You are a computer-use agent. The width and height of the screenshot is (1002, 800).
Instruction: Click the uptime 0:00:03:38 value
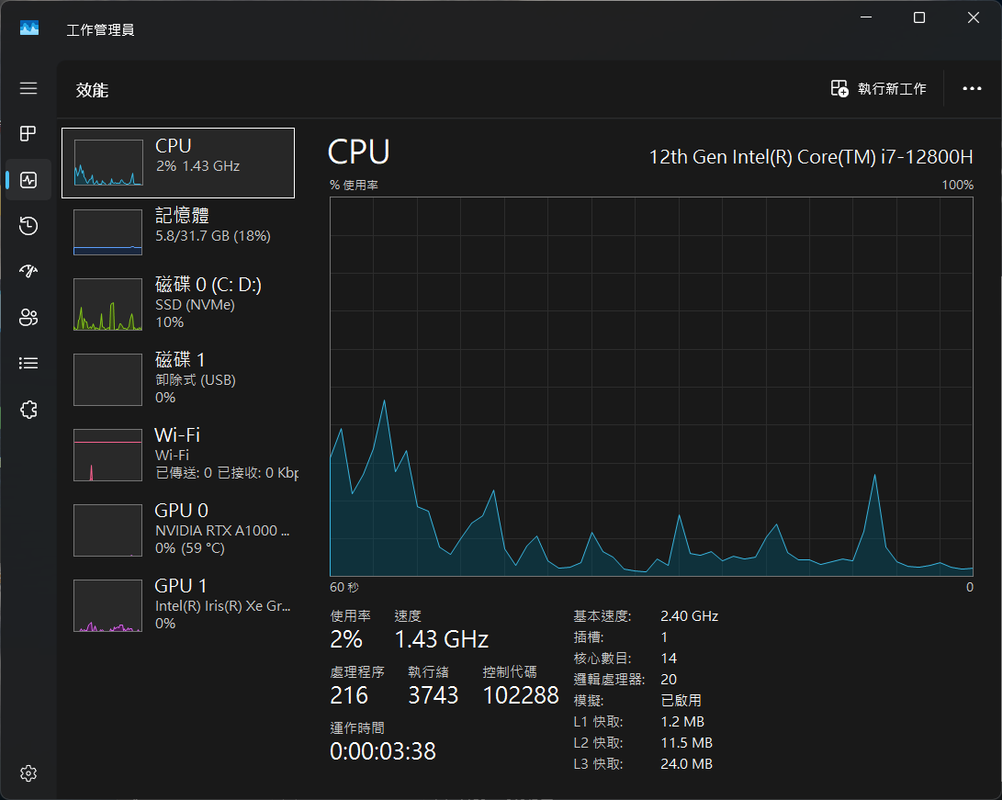(x=383, y=751)
